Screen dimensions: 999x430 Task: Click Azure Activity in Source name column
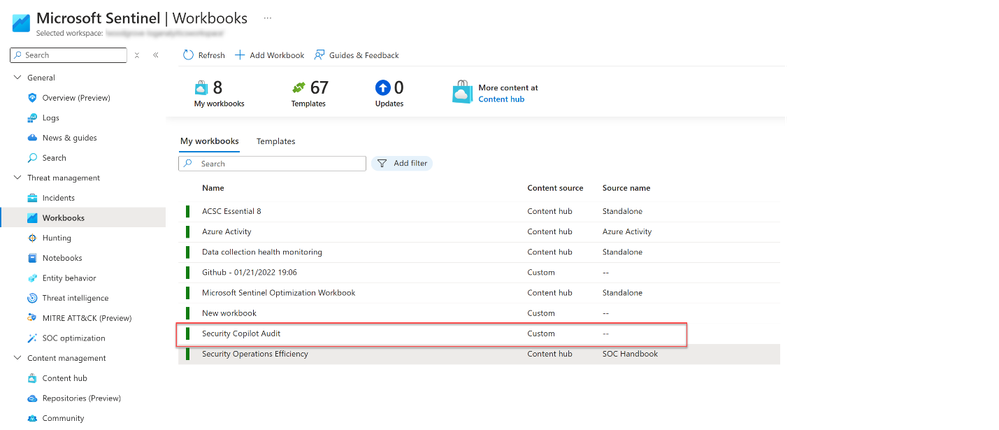point(627,232)
